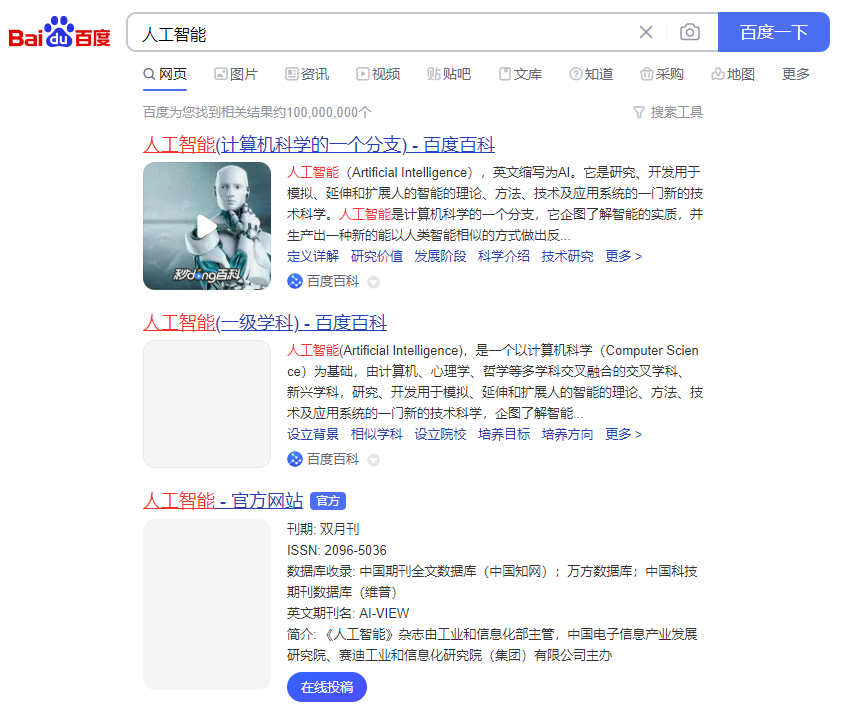Click 百度百科 source icon under second result
The width and height of the screenshot is (851, 710).
[295, 459]
